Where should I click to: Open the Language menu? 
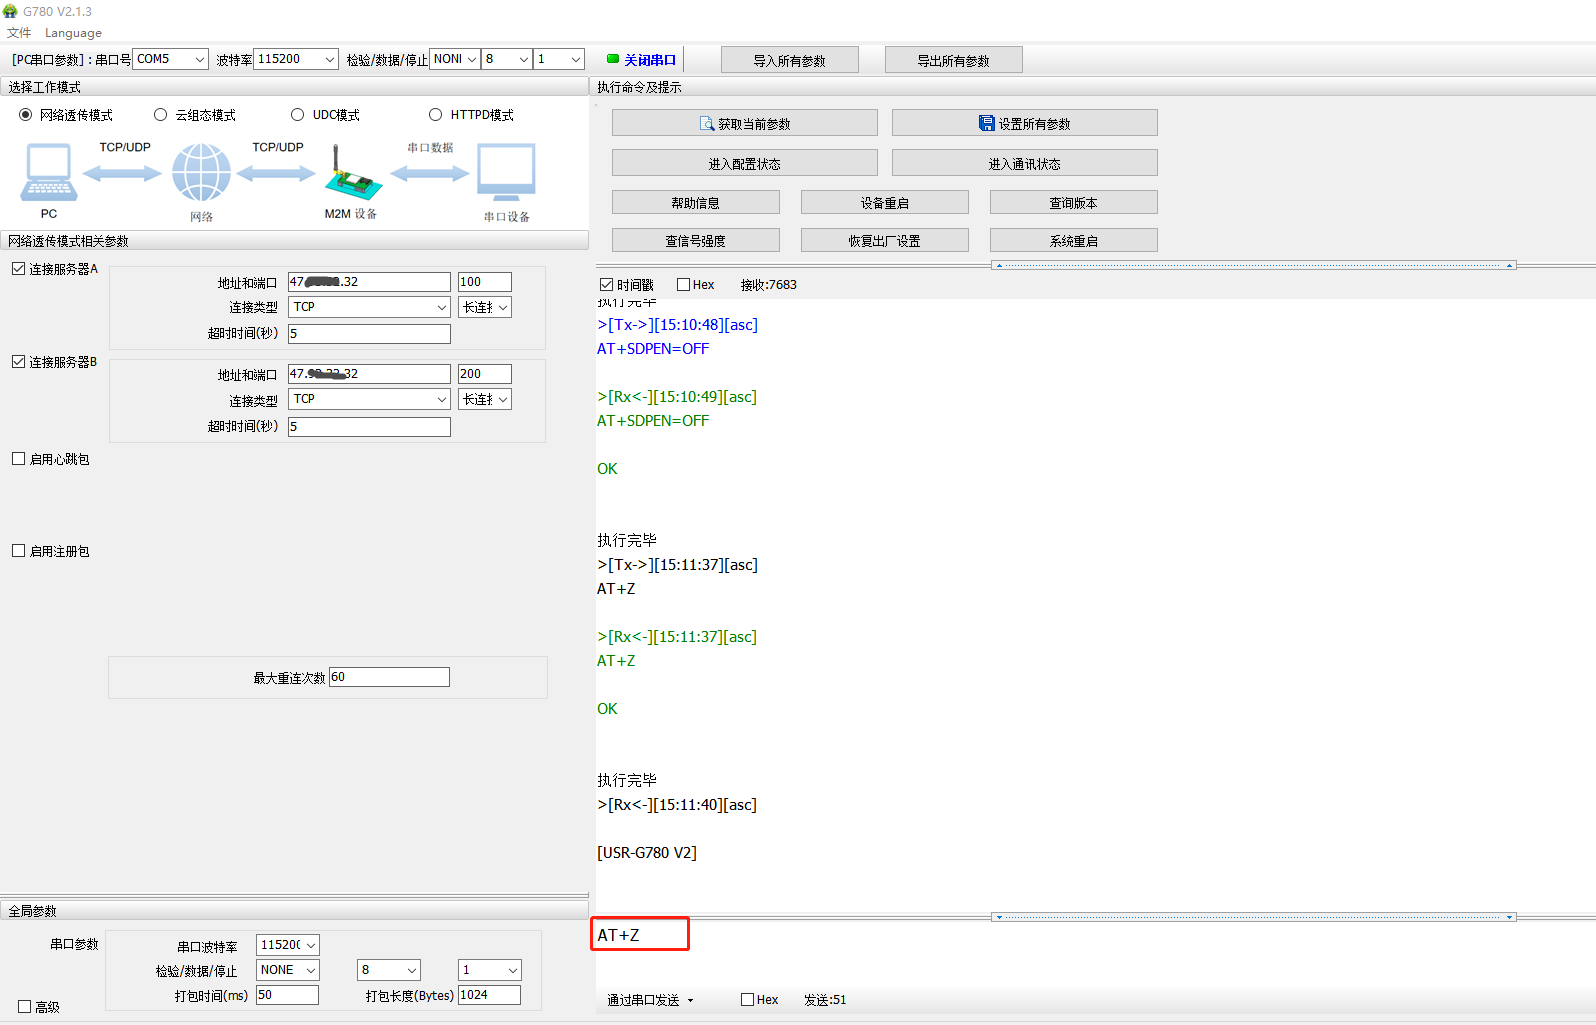pyautogui.click(x=73, y=33)
